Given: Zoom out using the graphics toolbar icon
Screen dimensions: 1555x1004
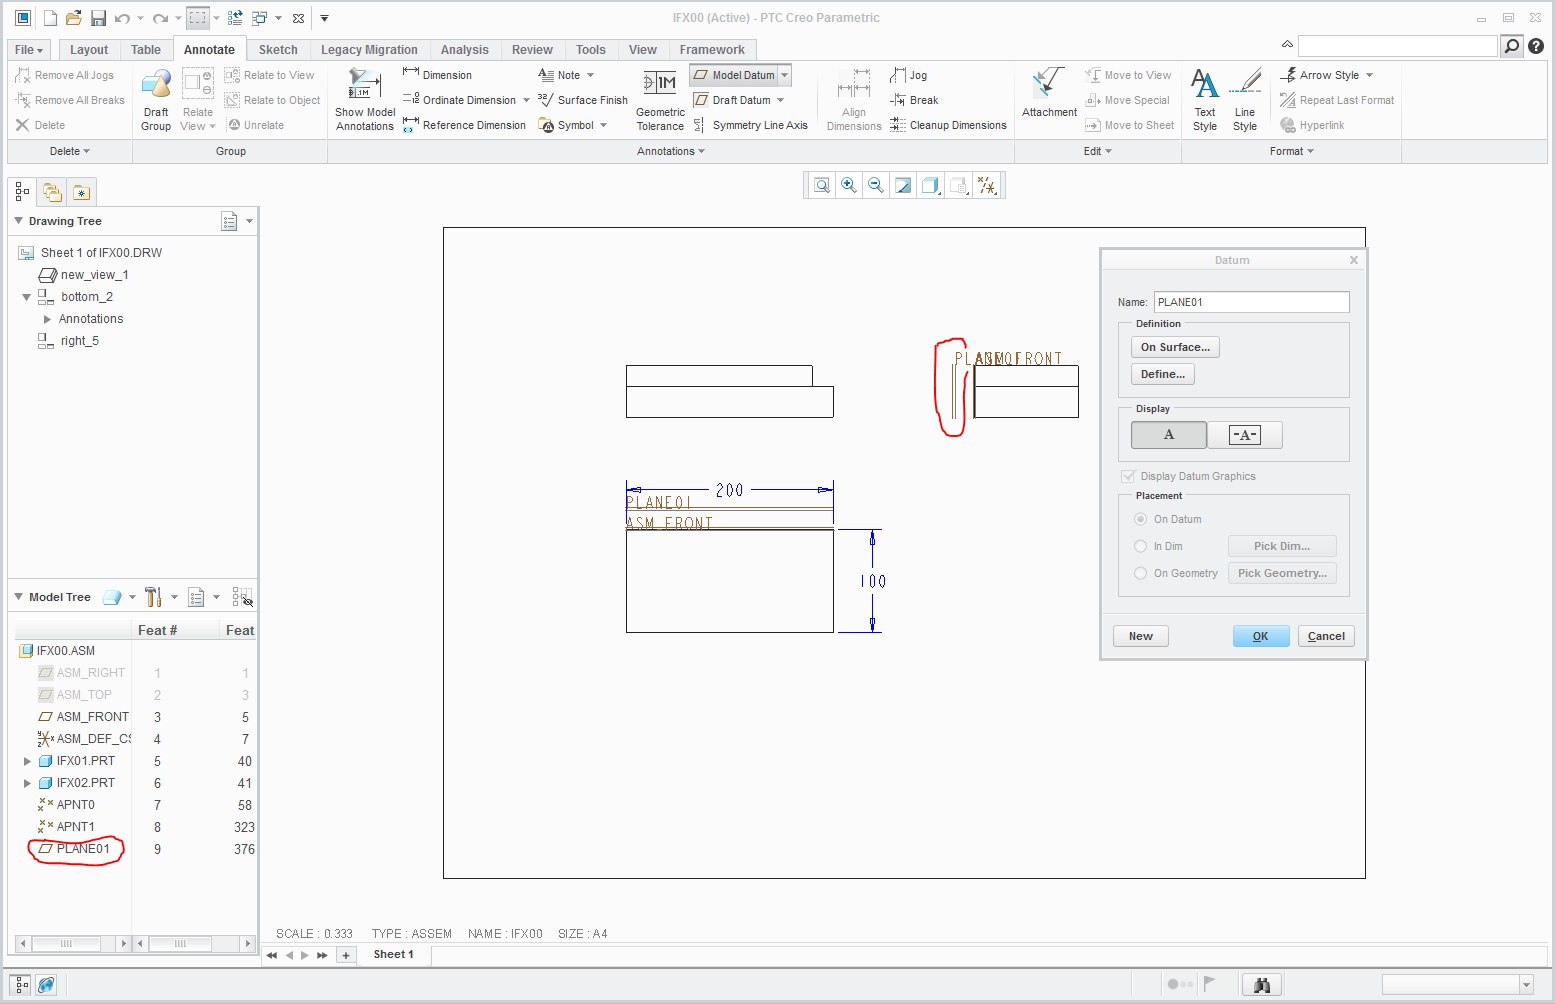Looking at the screenshot, I should [x=876, y=185].
